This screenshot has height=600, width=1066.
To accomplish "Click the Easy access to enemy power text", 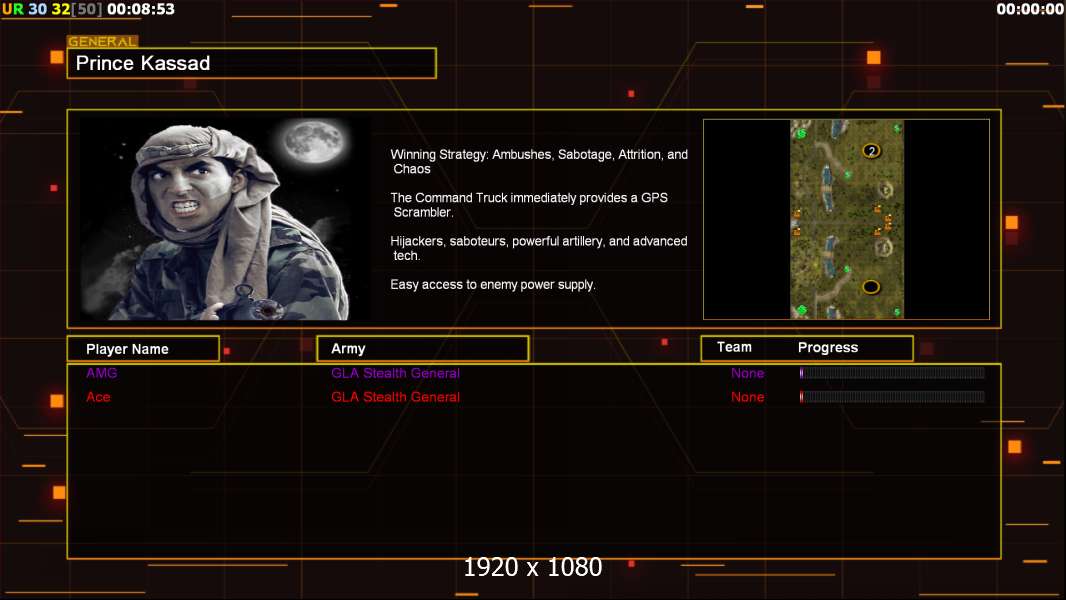I will tap(493, 285).
